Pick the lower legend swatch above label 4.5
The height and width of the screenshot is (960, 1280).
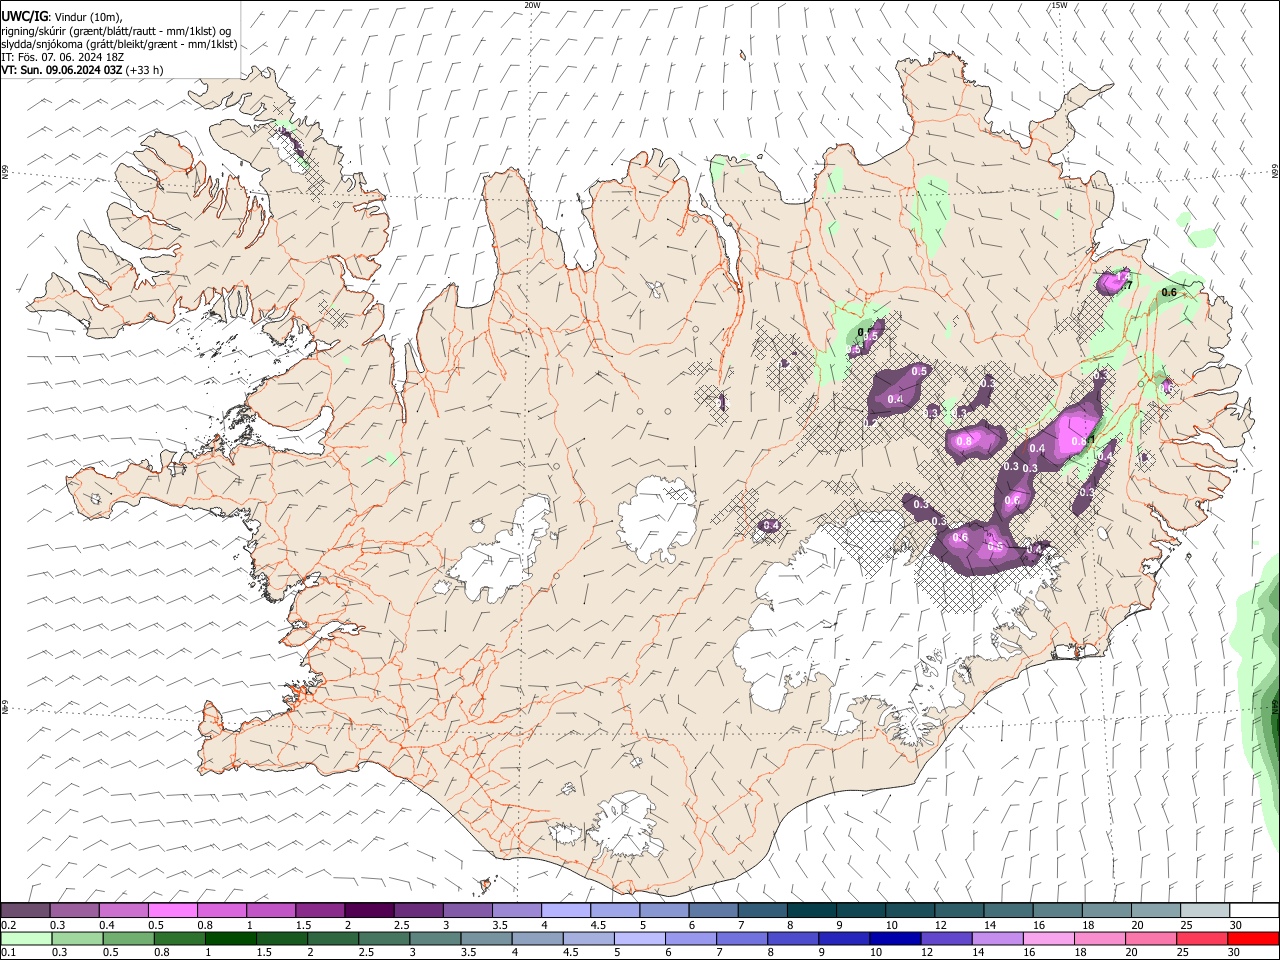[588, 938]
